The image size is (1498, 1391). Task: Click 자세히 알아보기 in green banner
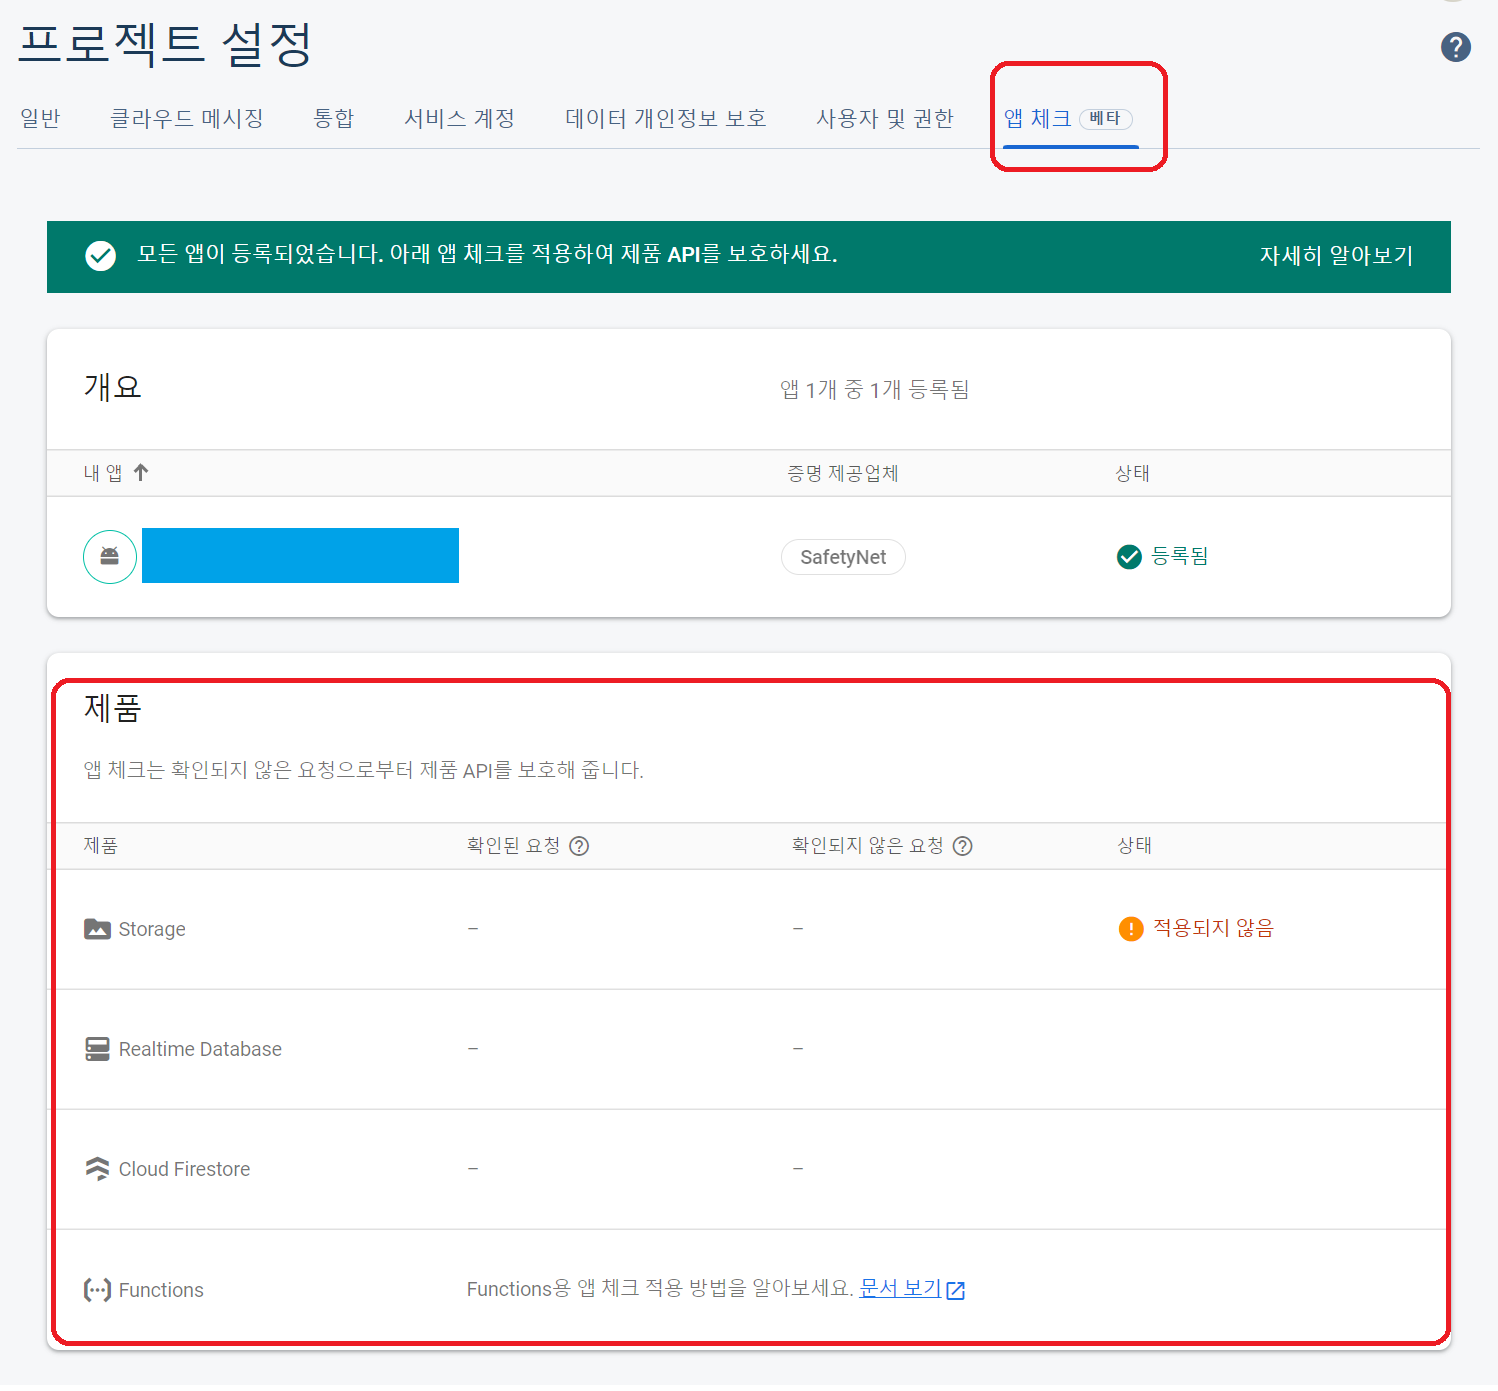coord(1335,256)
